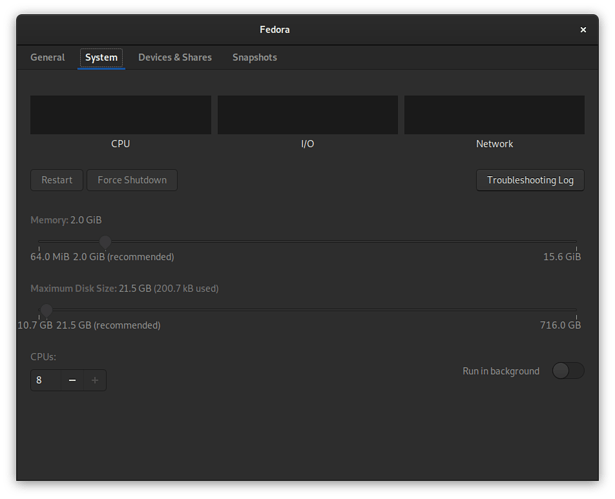The height and width of the screenshot is (499, 615).
Task: Decrease CPU count with minus button
Action: point(72,380)
